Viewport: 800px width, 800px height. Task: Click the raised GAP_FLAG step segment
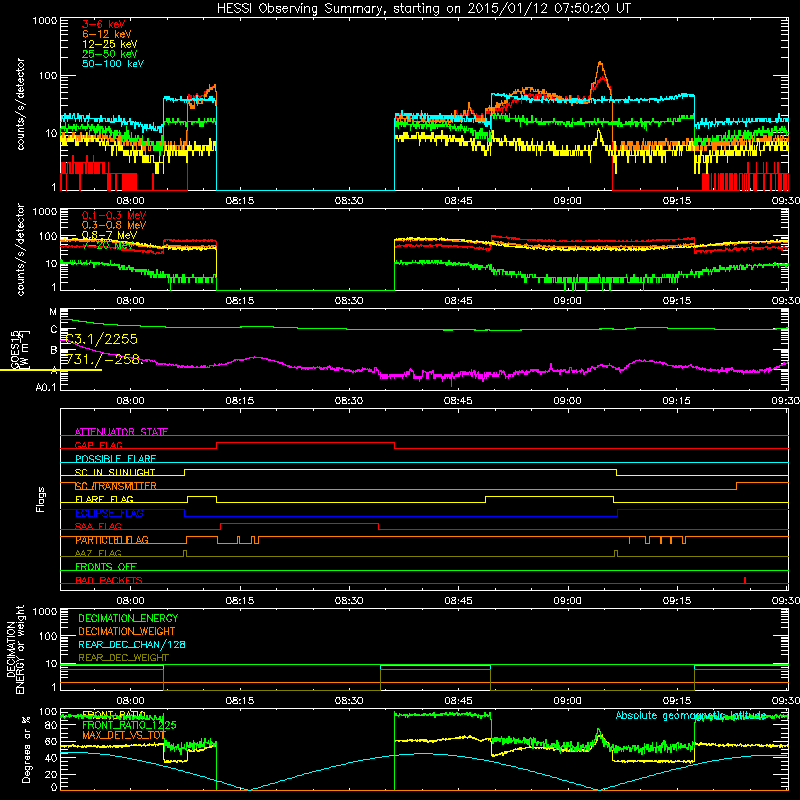(x=306, y=443)
